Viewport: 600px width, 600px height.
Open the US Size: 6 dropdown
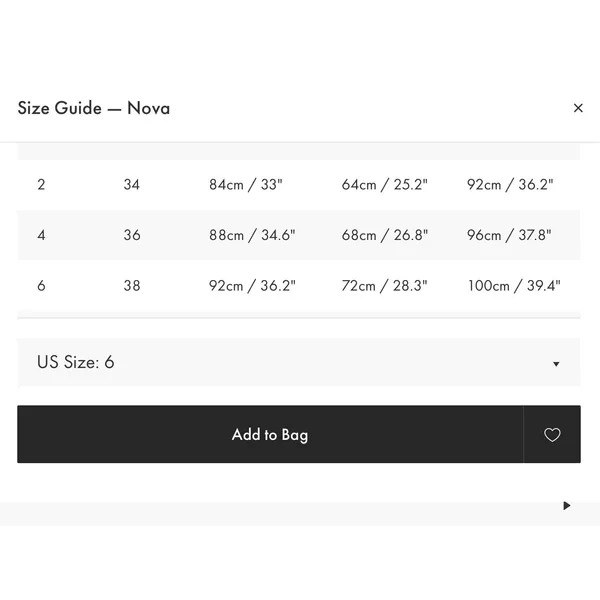[299, 362]
